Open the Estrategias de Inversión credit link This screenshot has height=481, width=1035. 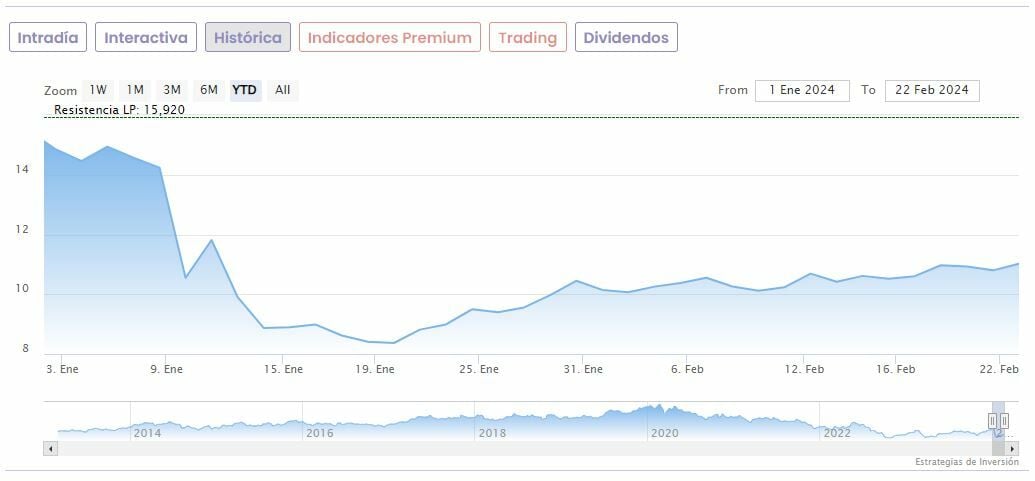tap(966, 462)
